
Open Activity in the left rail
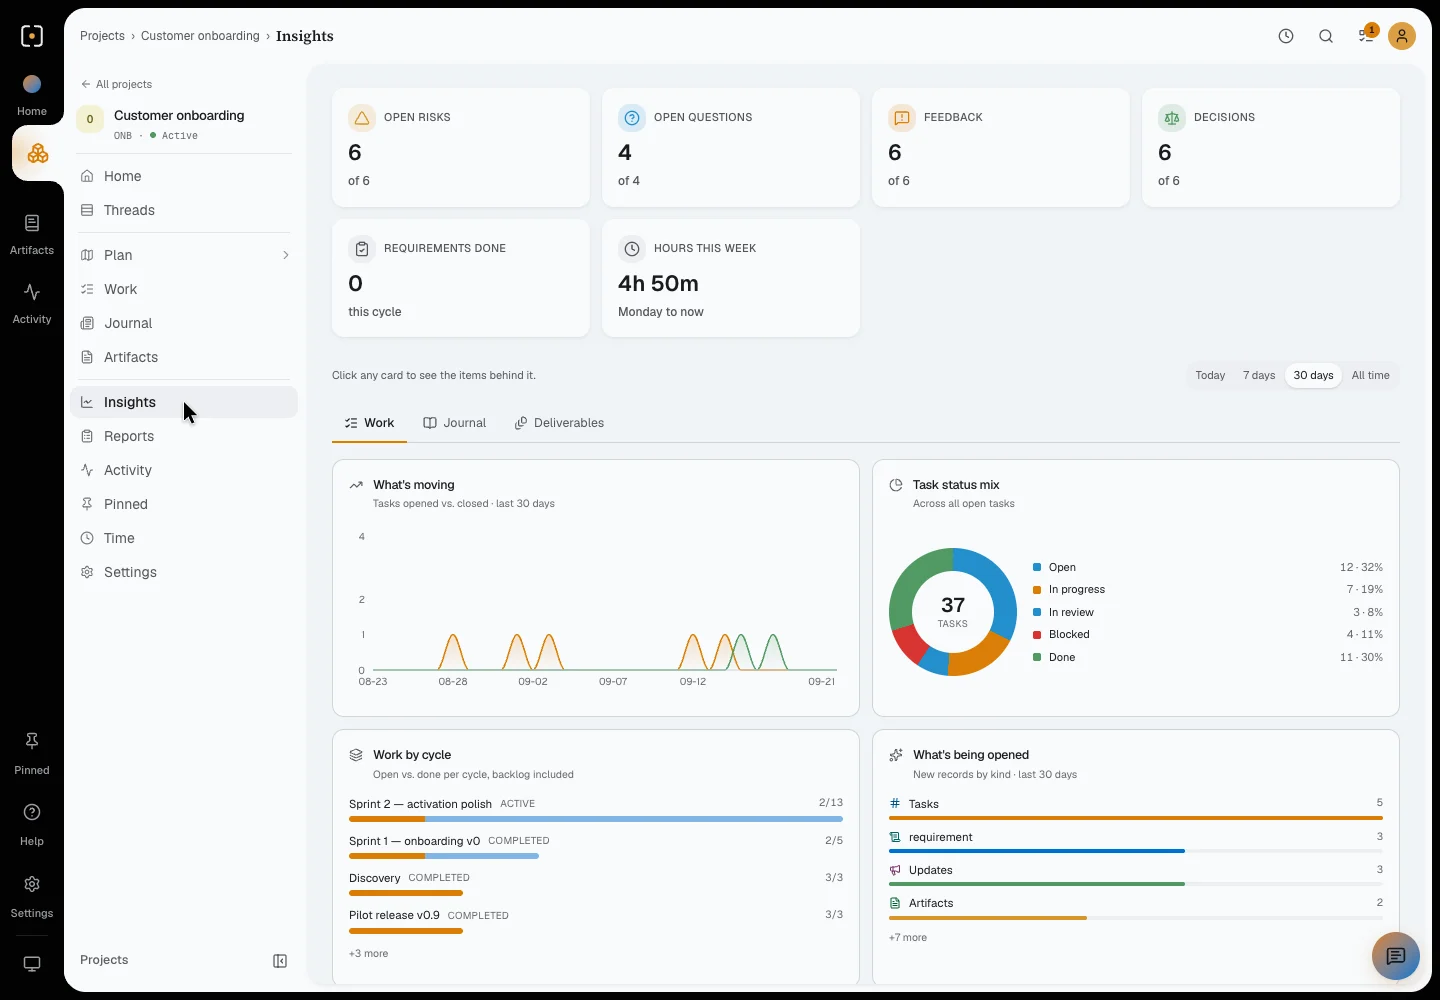[32, 303]
